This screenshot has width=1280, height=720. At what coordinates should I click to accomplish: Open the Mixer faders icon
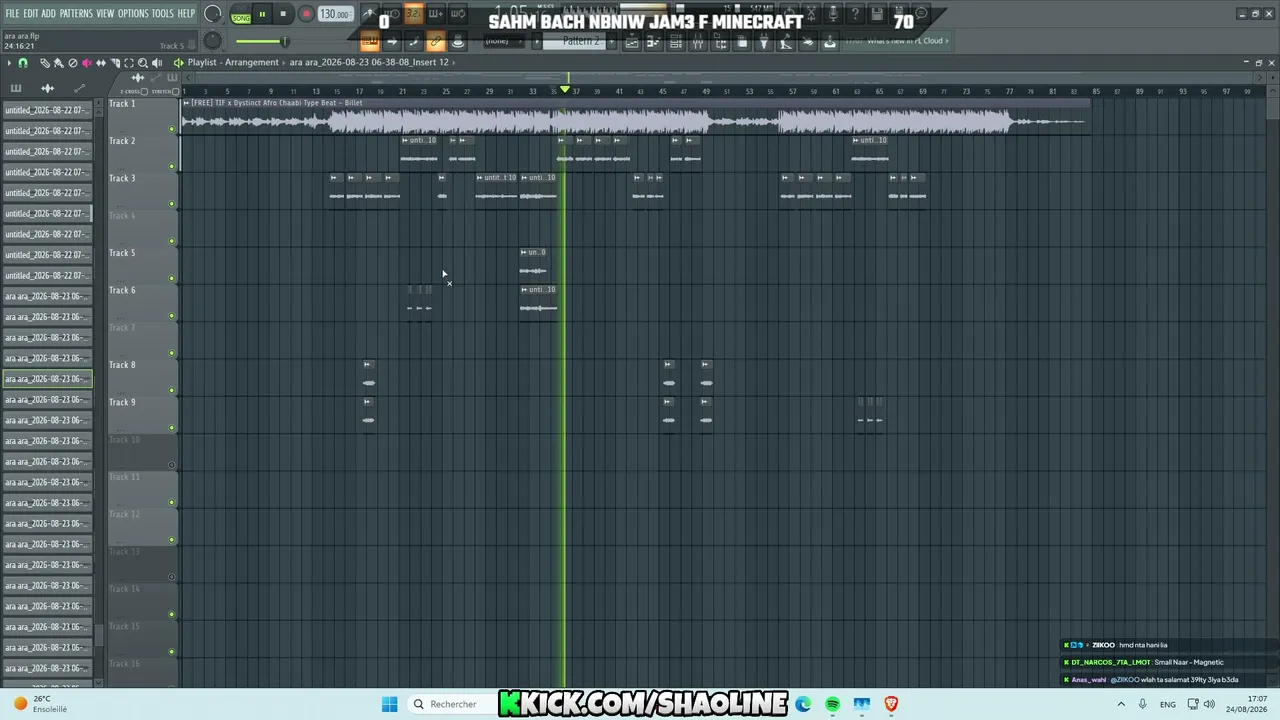(697, 41)
